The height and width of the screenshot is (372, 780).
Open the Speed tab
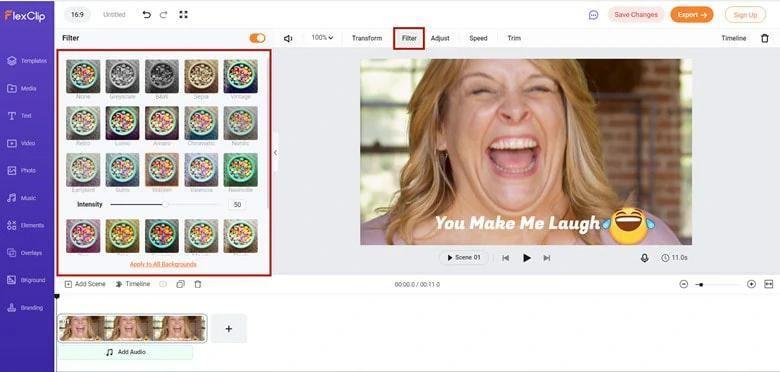[478, 38]
